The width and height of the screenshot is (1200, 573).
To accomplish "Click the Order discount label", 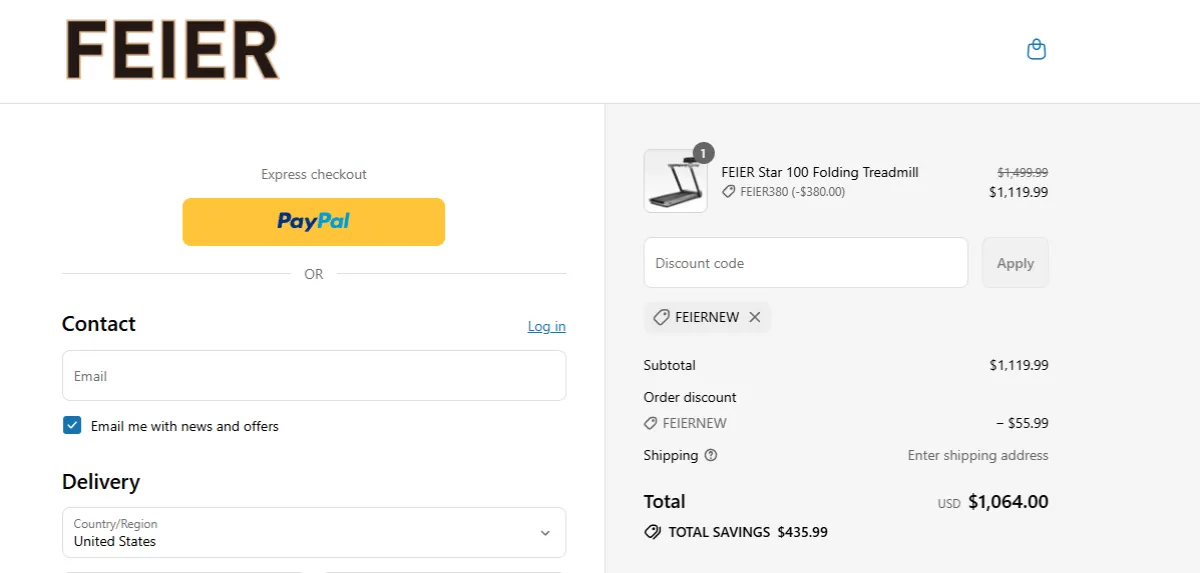I will tap(690, 397).
